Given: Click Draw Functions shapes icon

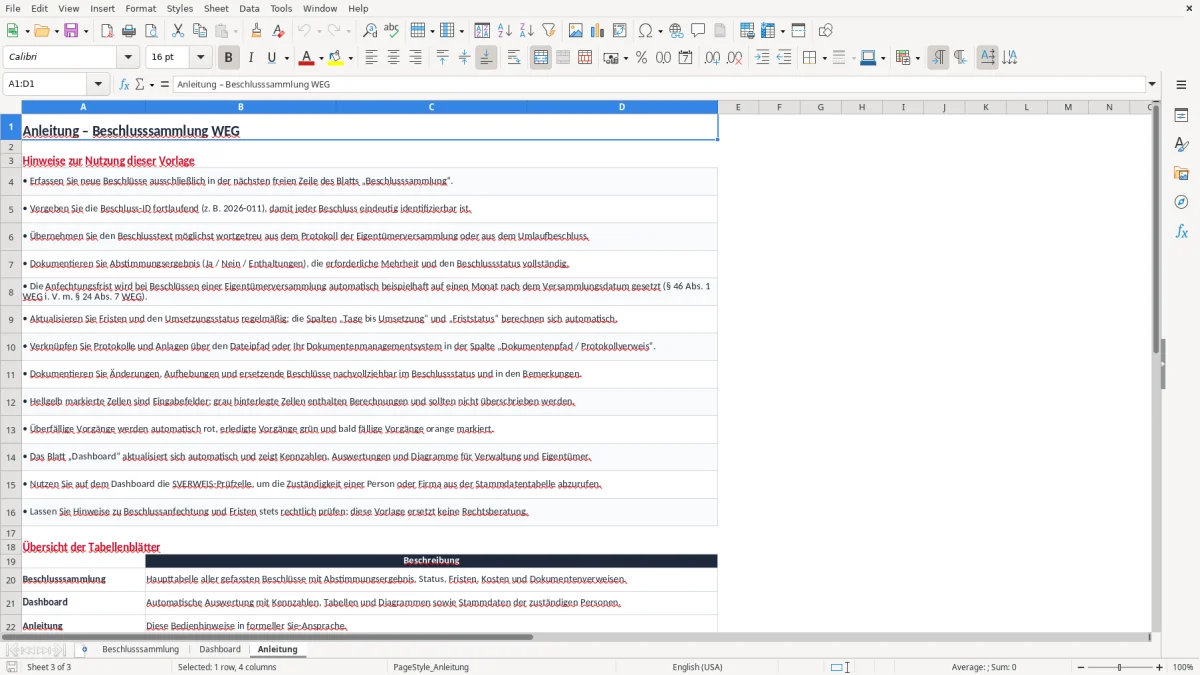Looking at the screenshot, I should tap(825, 31).
